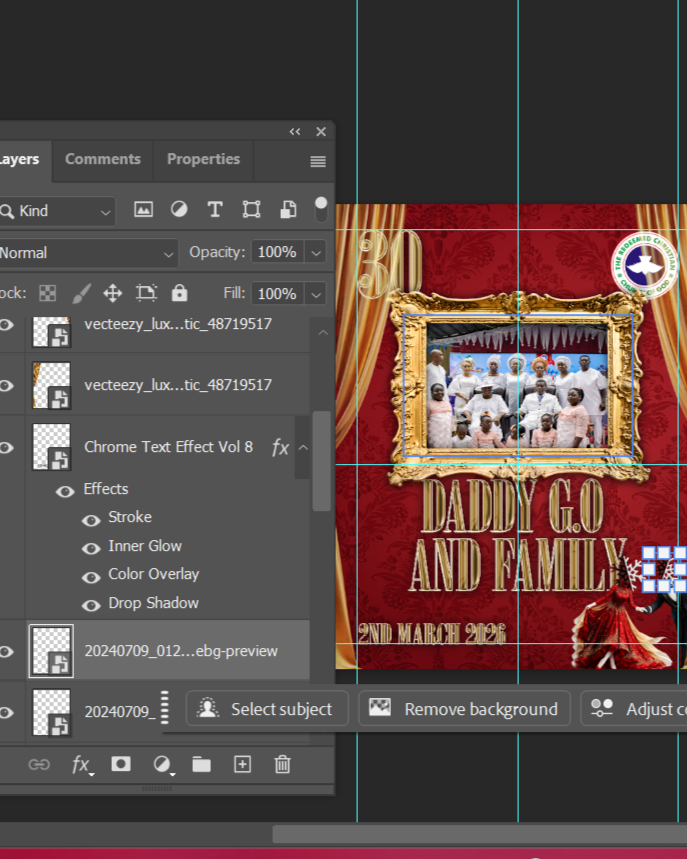Delete the selected layer with trash icon
The height and width of the screenshot is (859, 687).
pos(283,764)
